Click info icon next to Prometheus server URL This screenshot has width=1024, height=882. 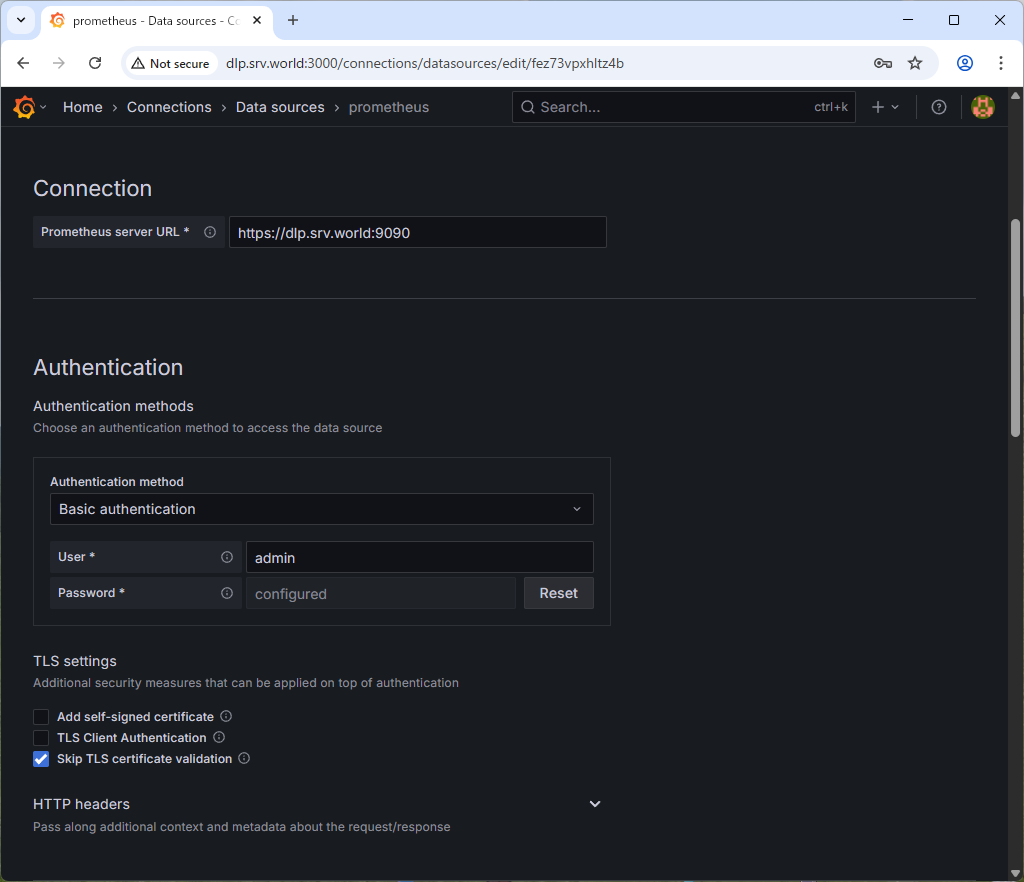[210, 232]
